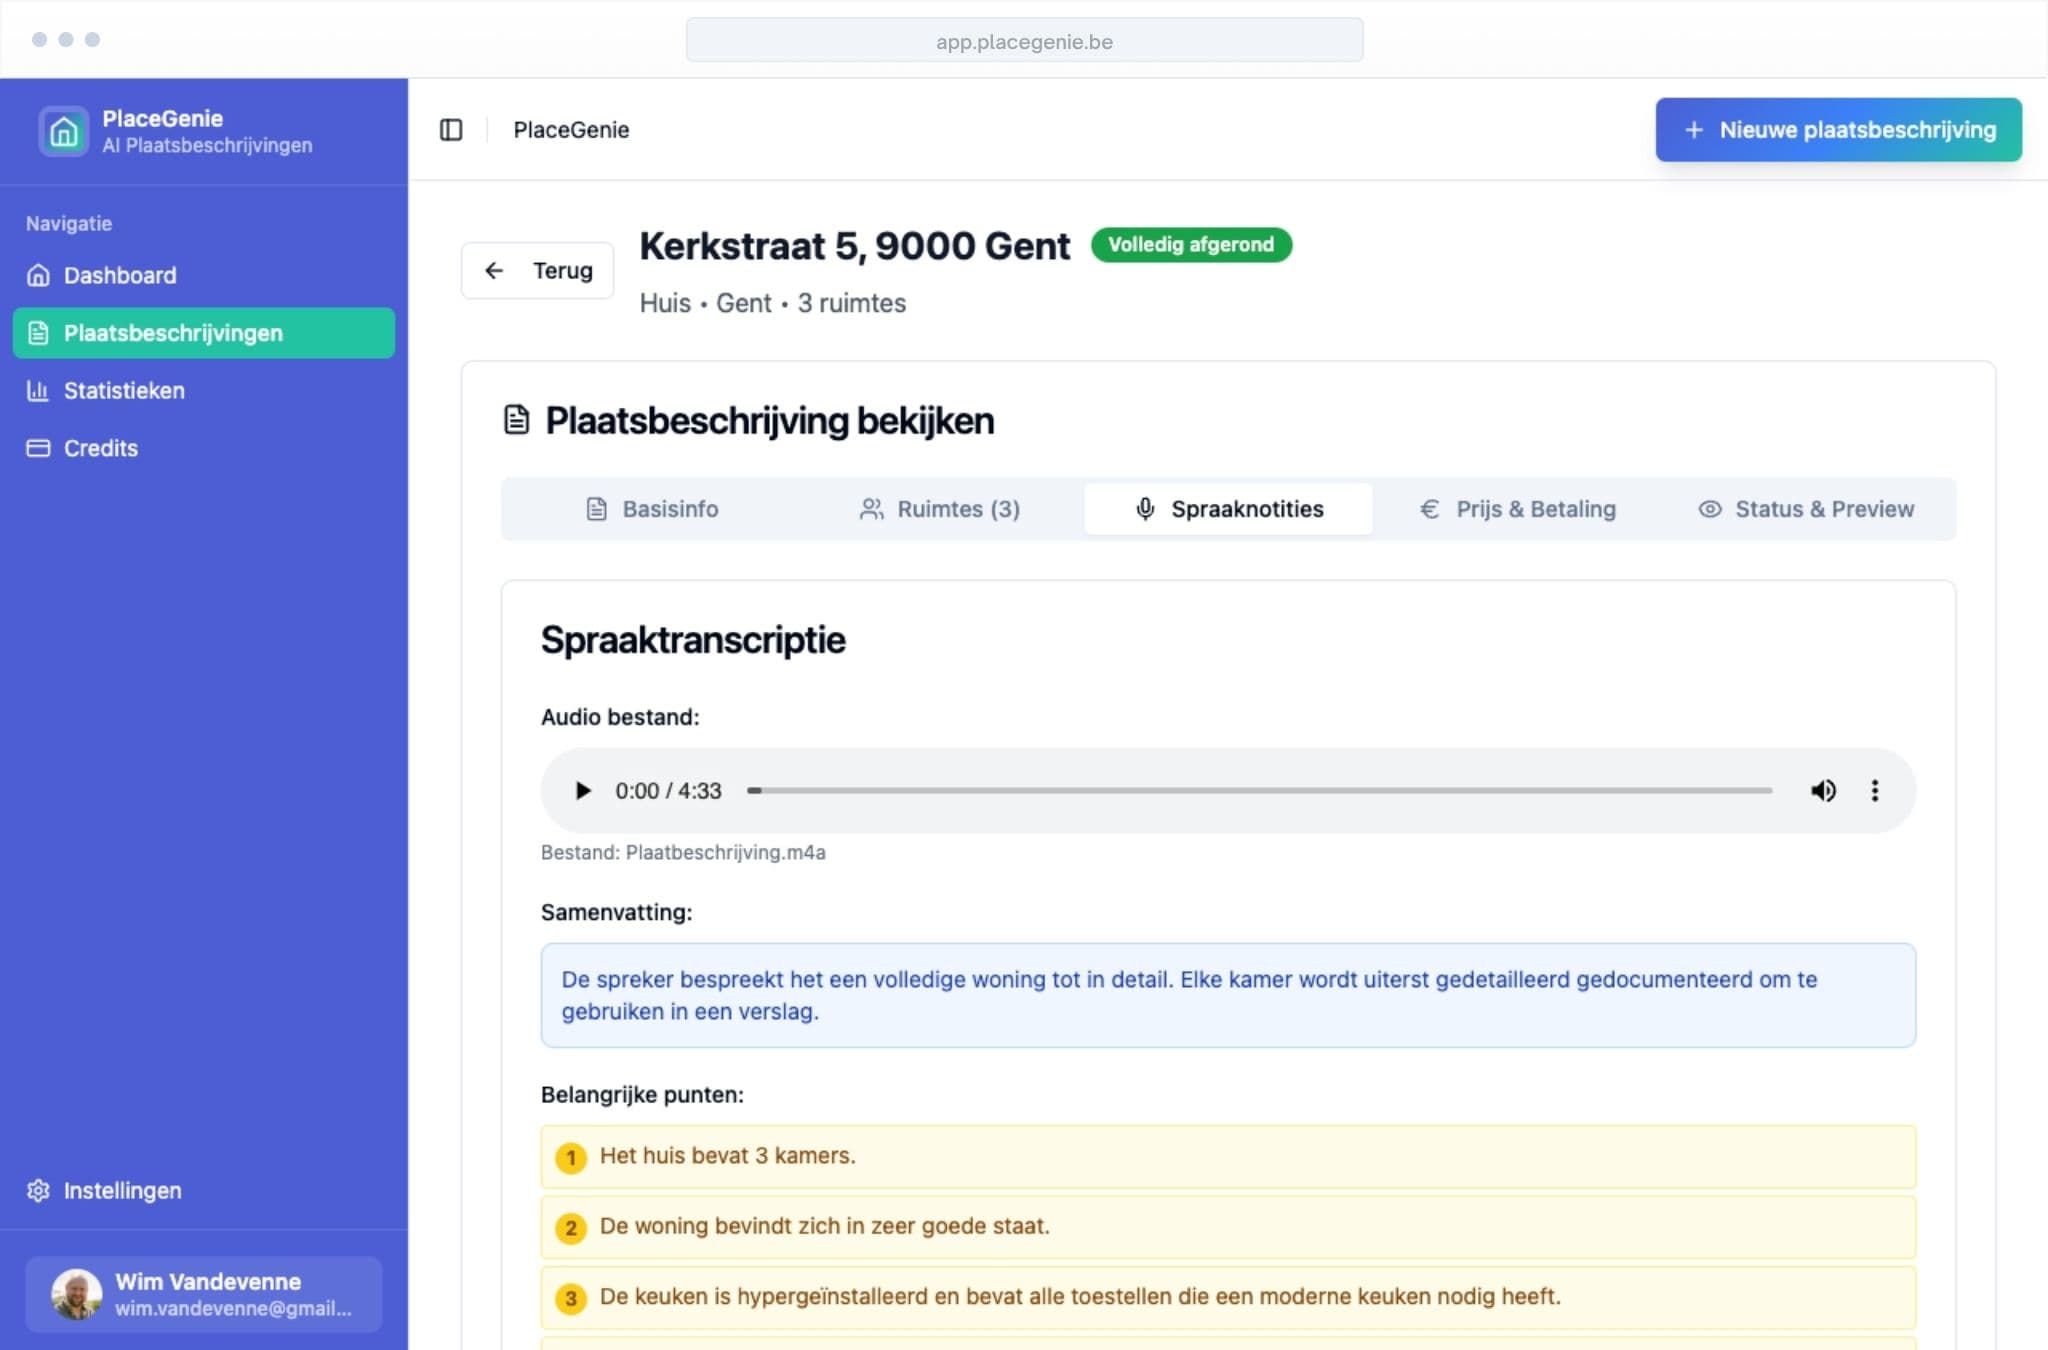Play the audio recording

click(582, 791)
